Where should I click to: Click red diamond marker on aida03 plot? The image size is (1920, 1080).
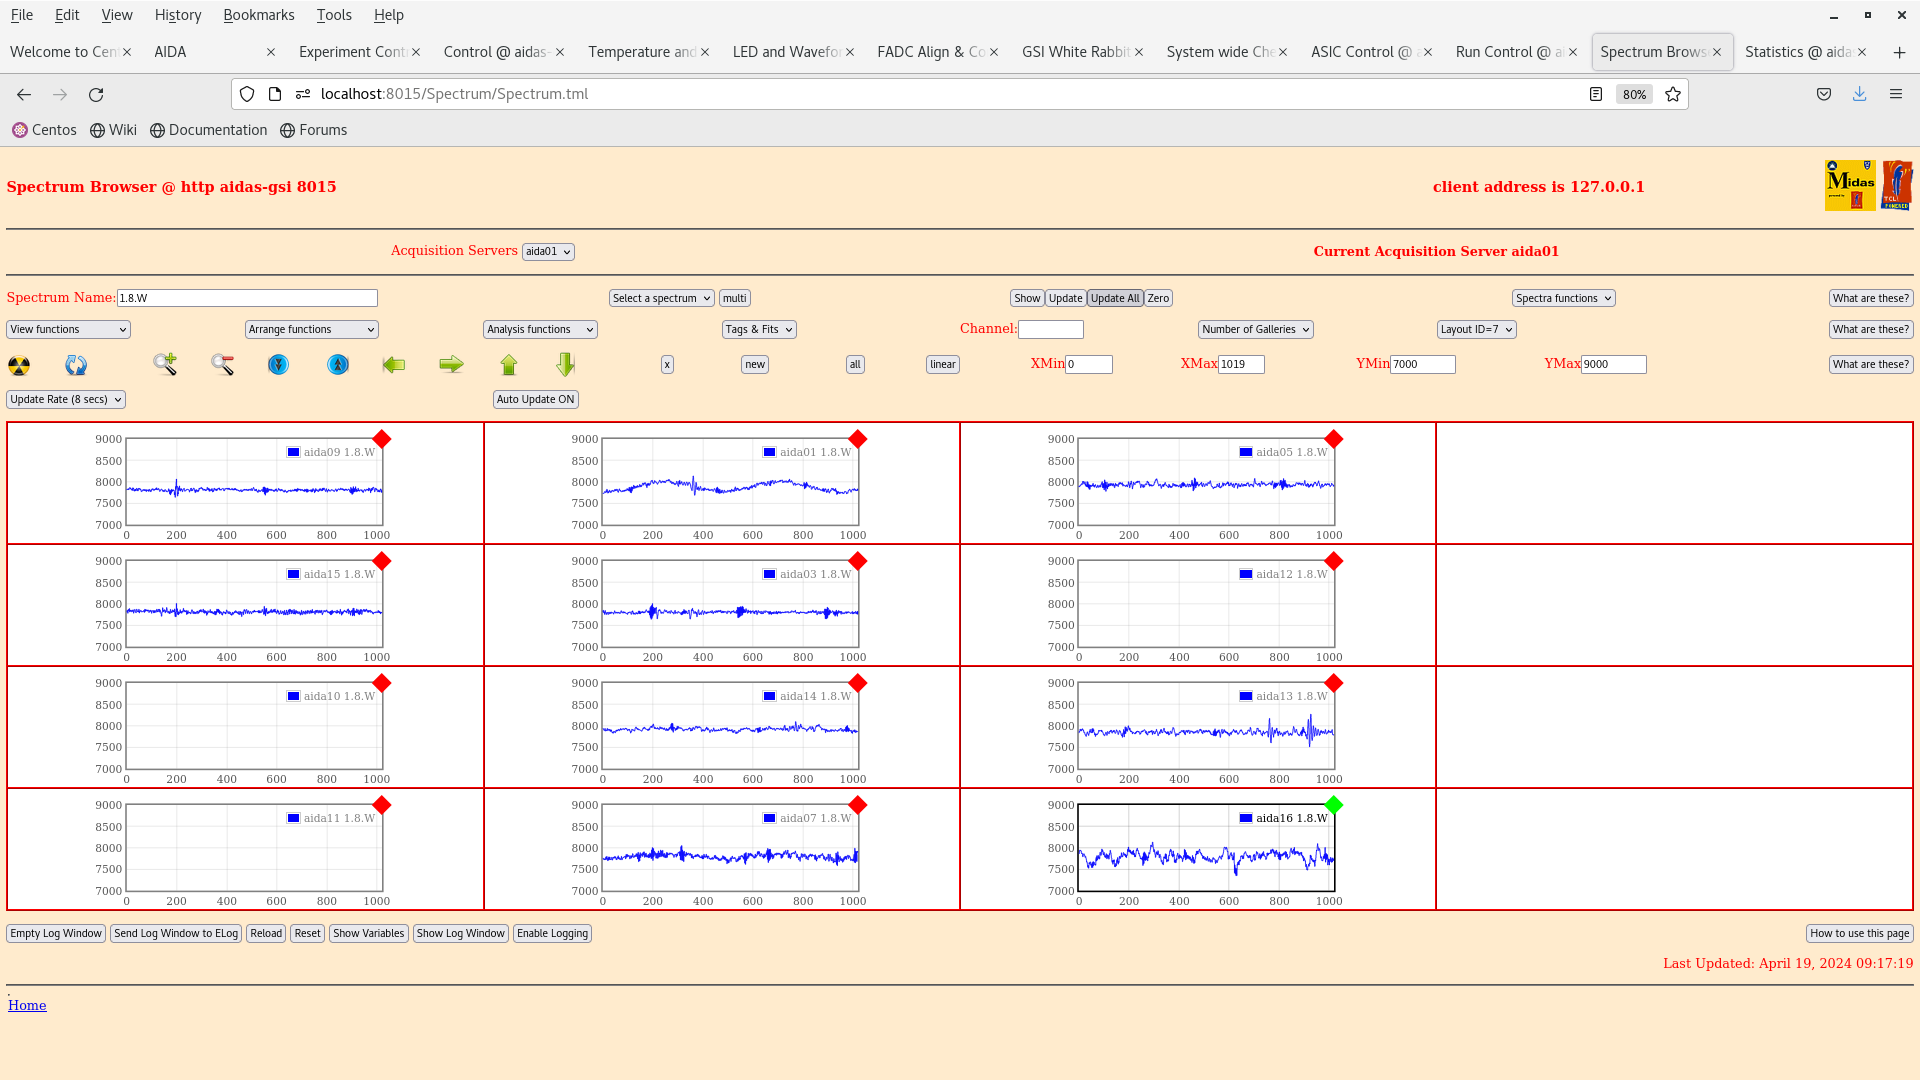pyautogui.click(x=858, y=561)
